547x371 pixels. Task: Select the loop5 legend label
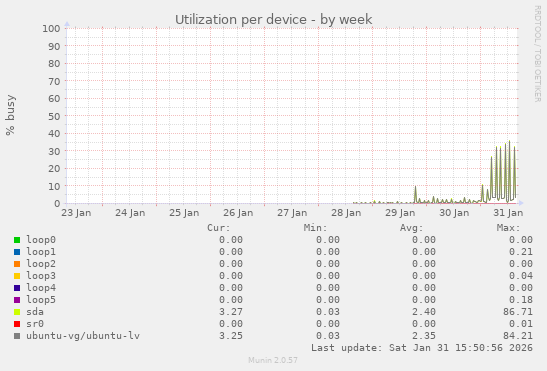41,300
